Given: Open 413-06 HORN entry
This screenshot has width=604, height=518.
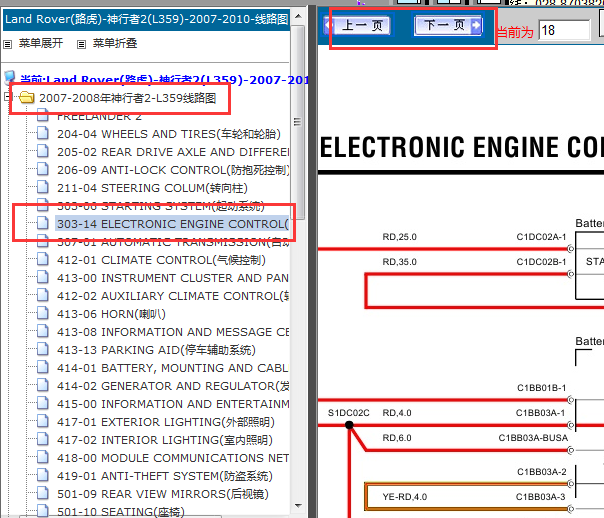Looking at the screenshot, I should [111, 314].
